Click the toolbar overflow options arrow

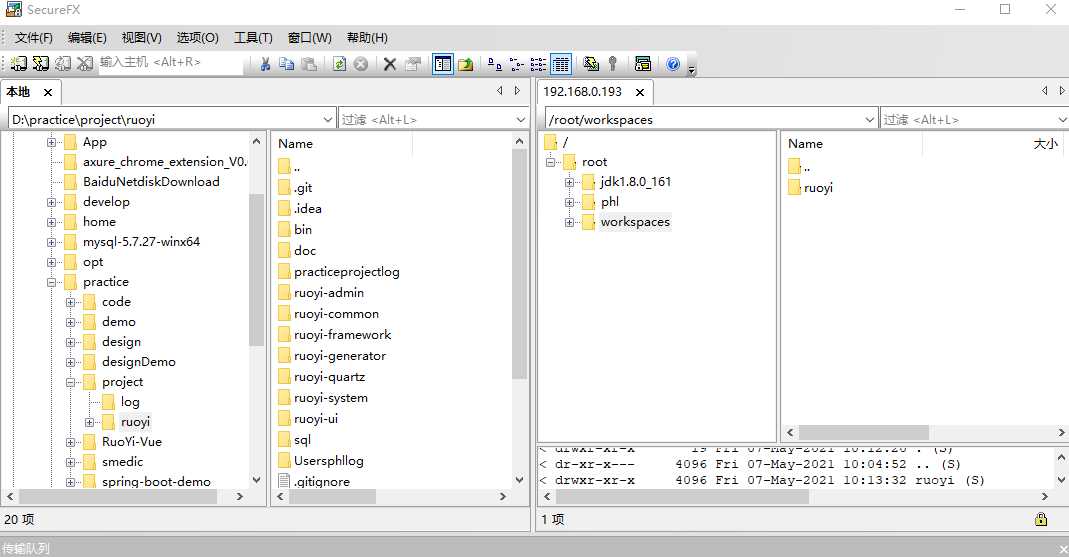[x=691, y=68]
